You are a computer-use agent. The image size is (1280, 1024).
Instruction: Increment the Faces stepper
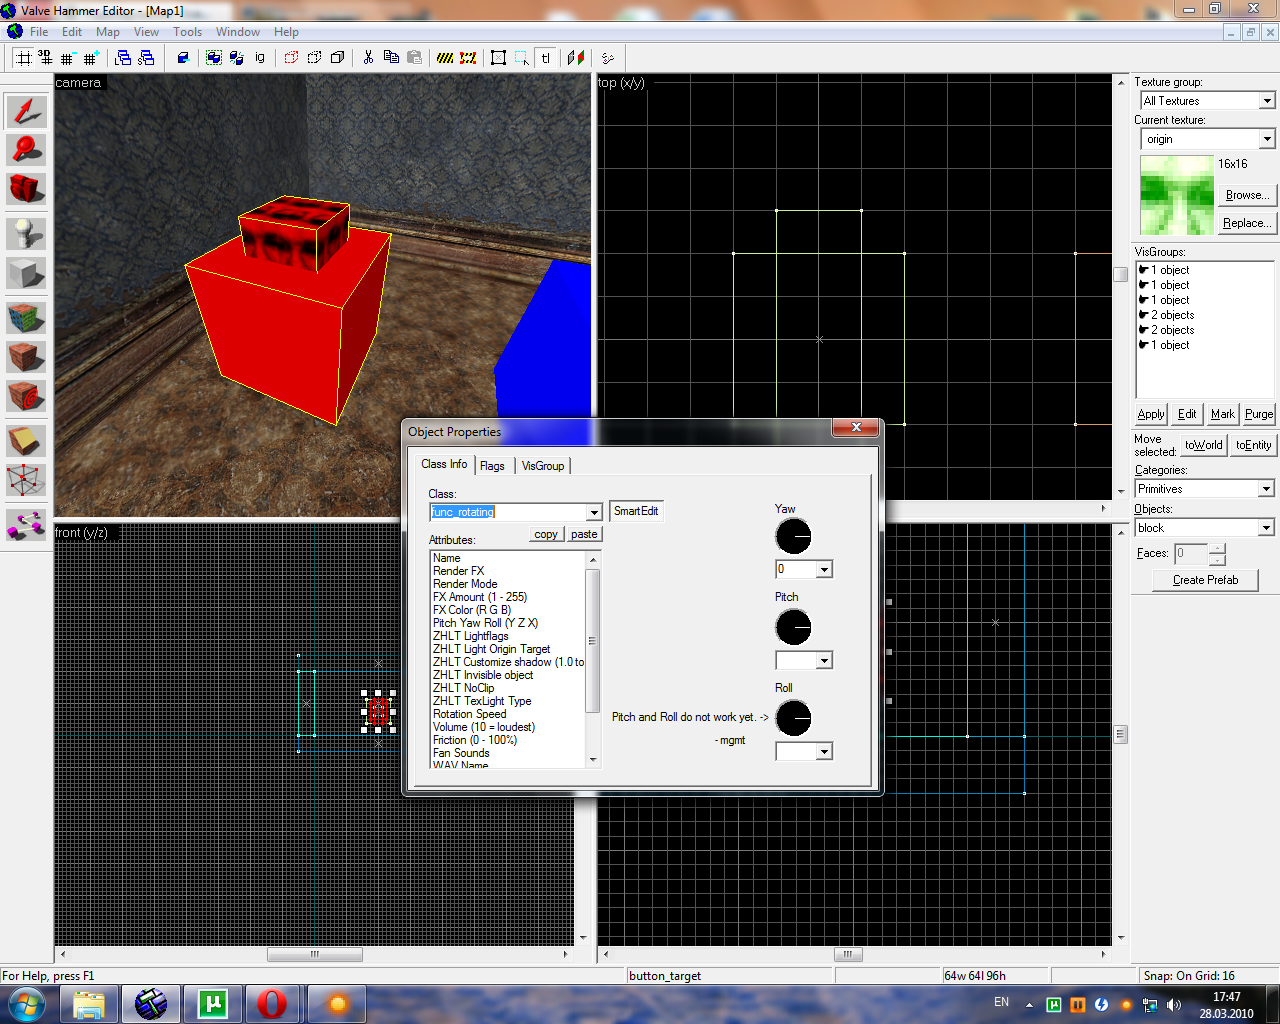tap(1217, 548)
